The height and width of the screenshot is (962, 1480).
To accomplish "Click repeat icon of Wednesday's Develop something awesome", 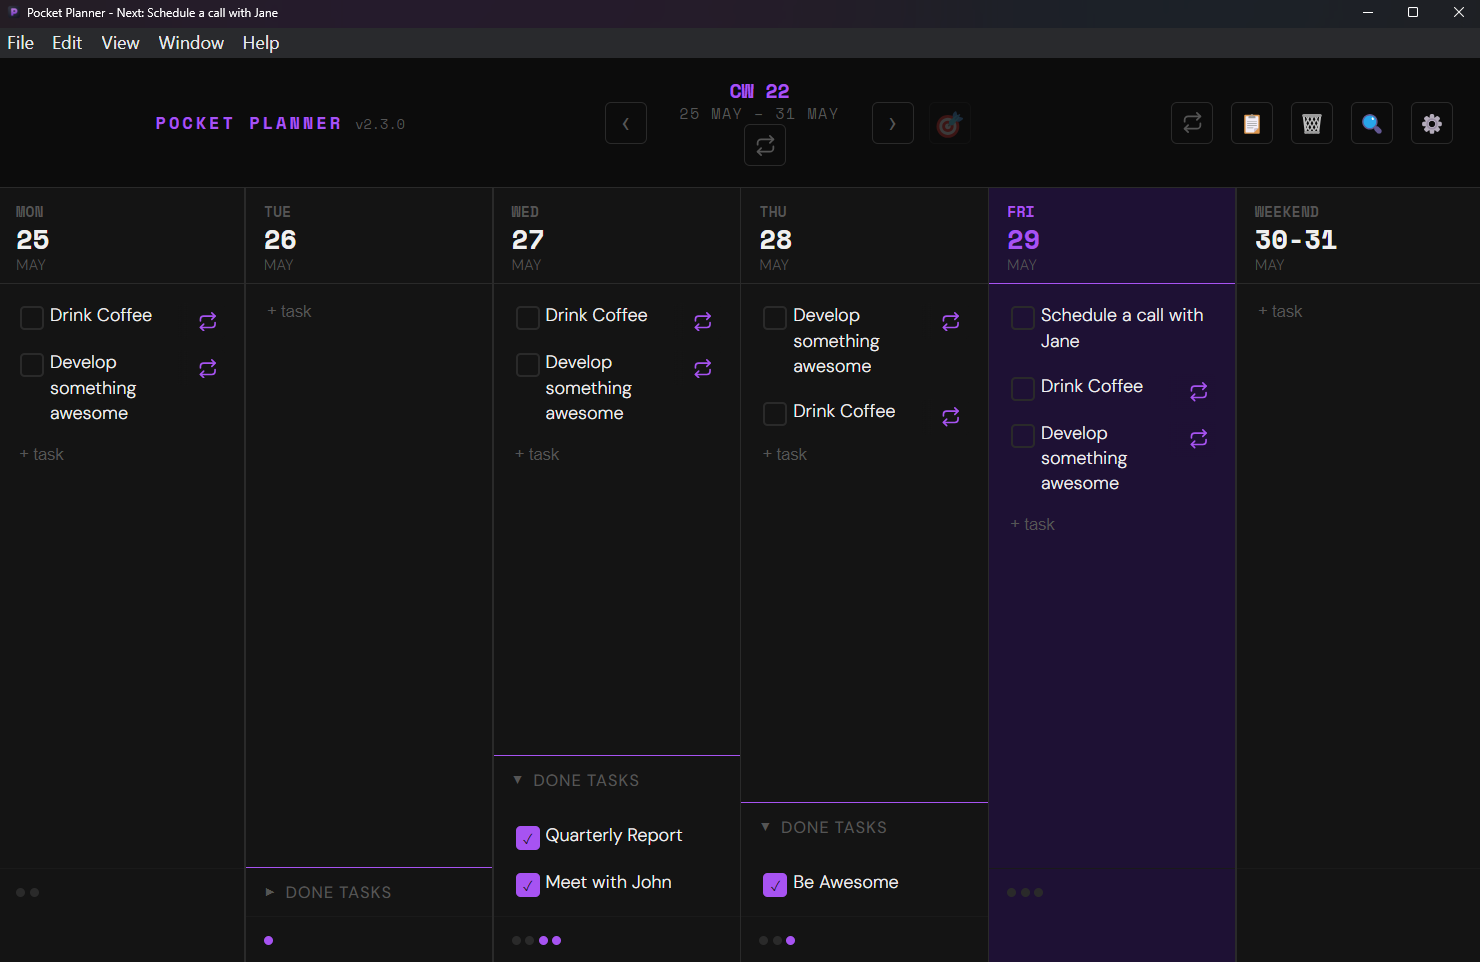I will tap(703, 369).
